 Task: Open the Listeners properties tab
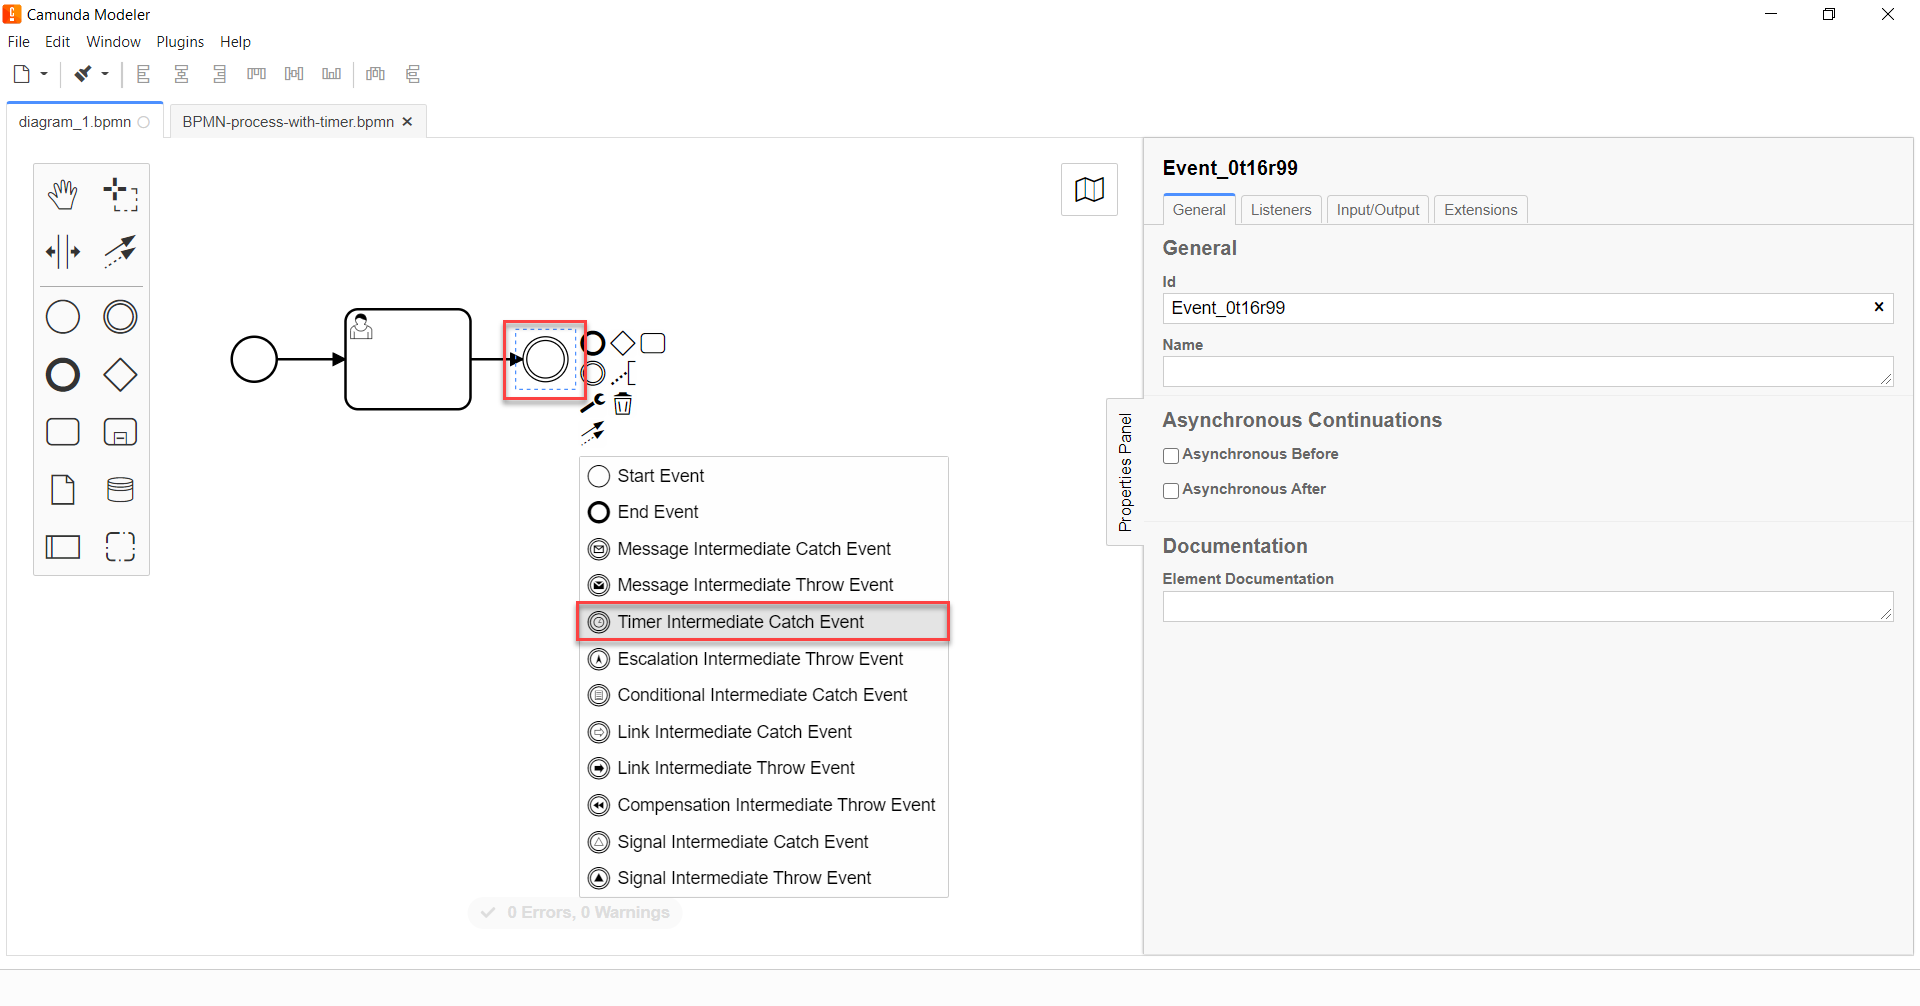pos(1281,210)
